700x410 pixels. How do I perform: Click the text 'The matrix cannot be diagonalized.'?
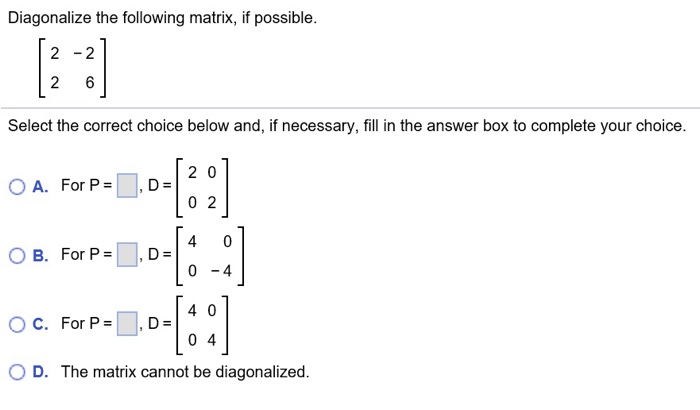coord(185,372)
